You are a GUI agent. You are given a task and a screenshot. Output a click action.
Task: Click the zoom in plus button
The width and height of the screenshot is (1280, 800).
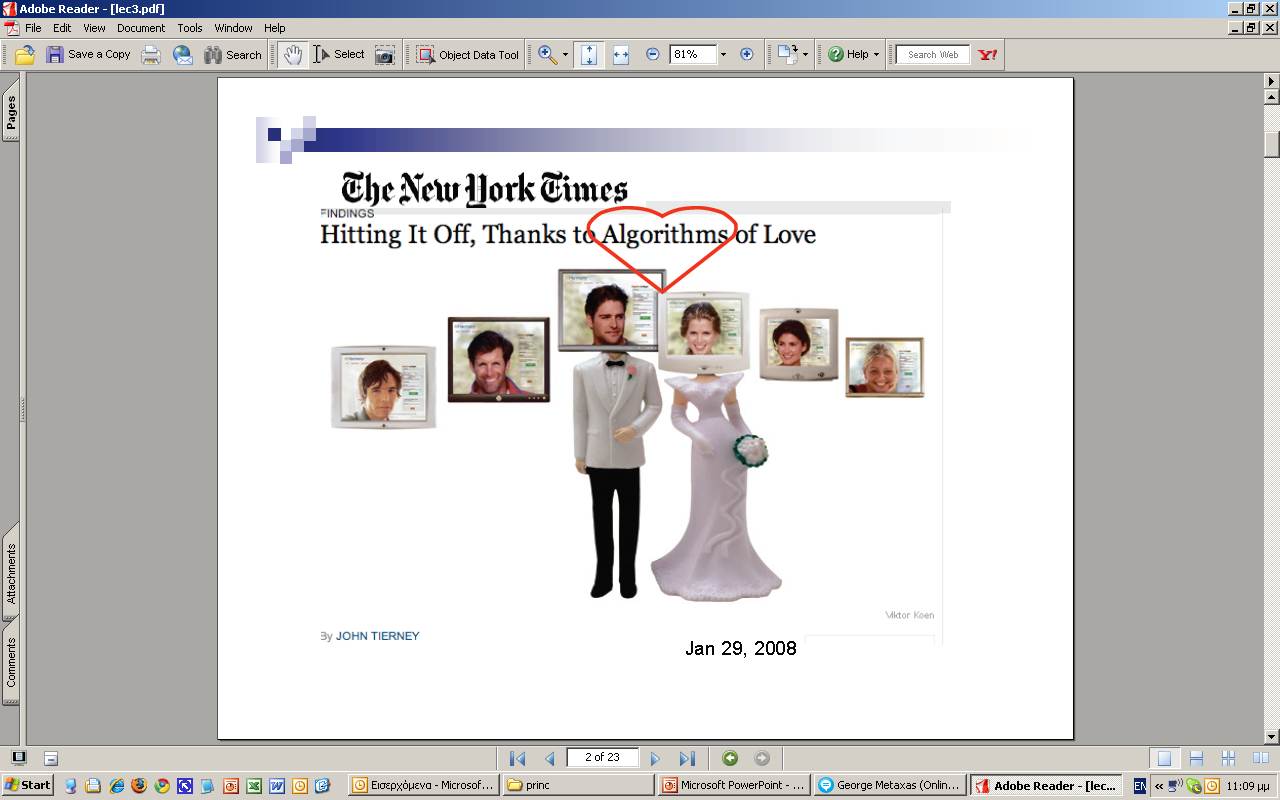point(746,55)
